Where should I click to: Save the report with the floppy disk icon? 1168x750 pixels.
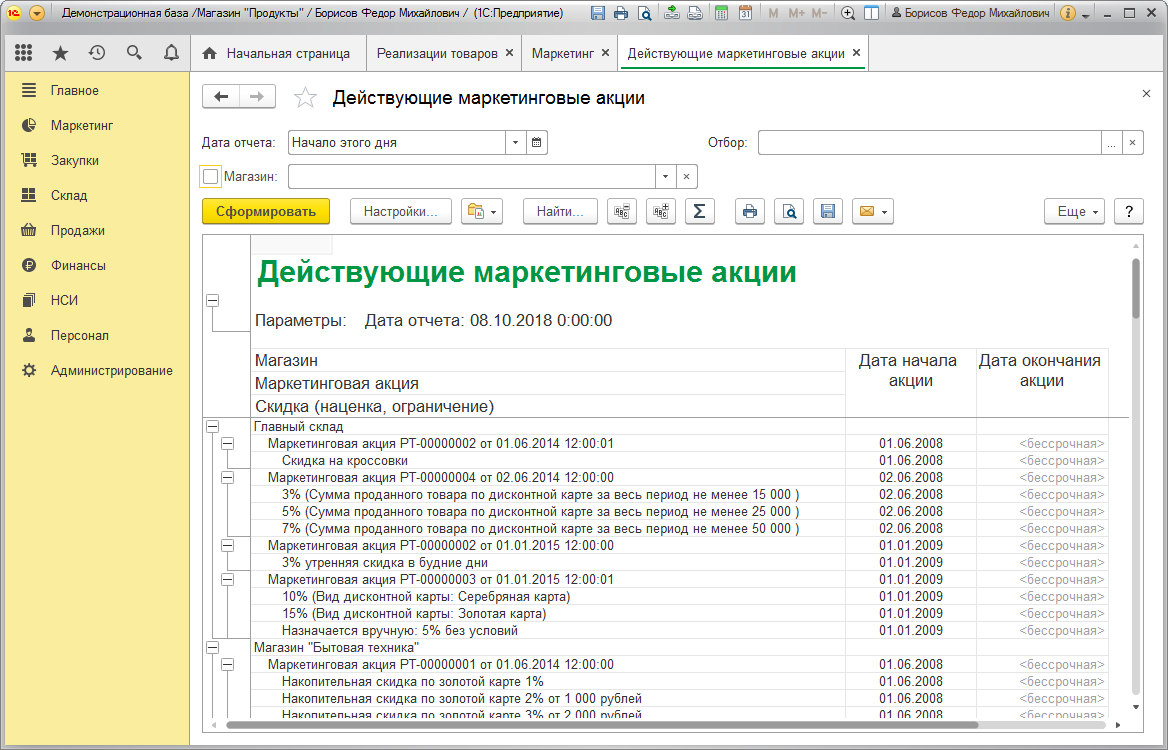coord(828,212)
